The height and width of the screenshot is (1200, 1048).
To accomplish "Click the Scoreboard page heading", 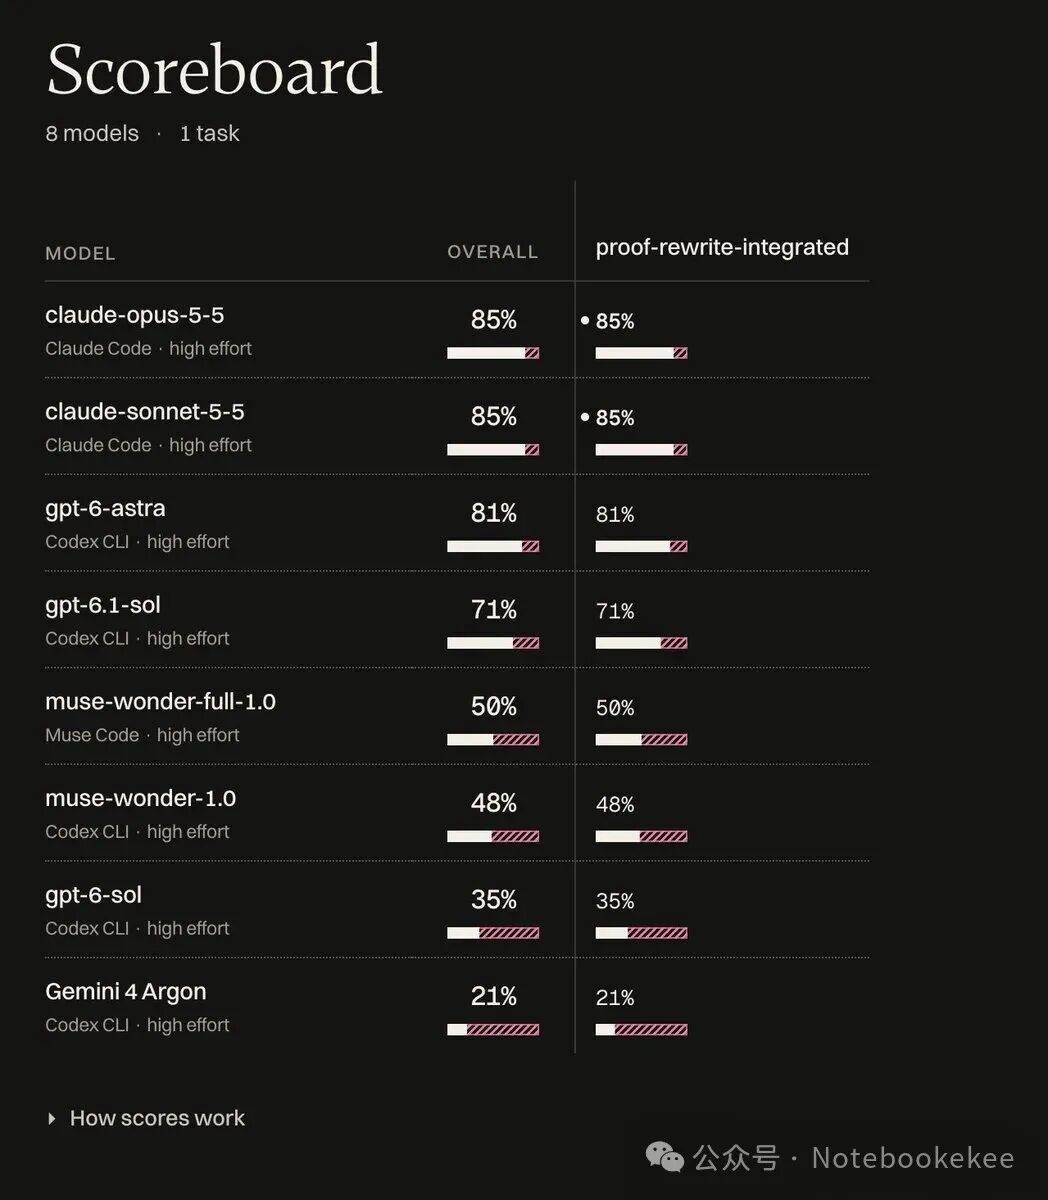I will (214, 69).
